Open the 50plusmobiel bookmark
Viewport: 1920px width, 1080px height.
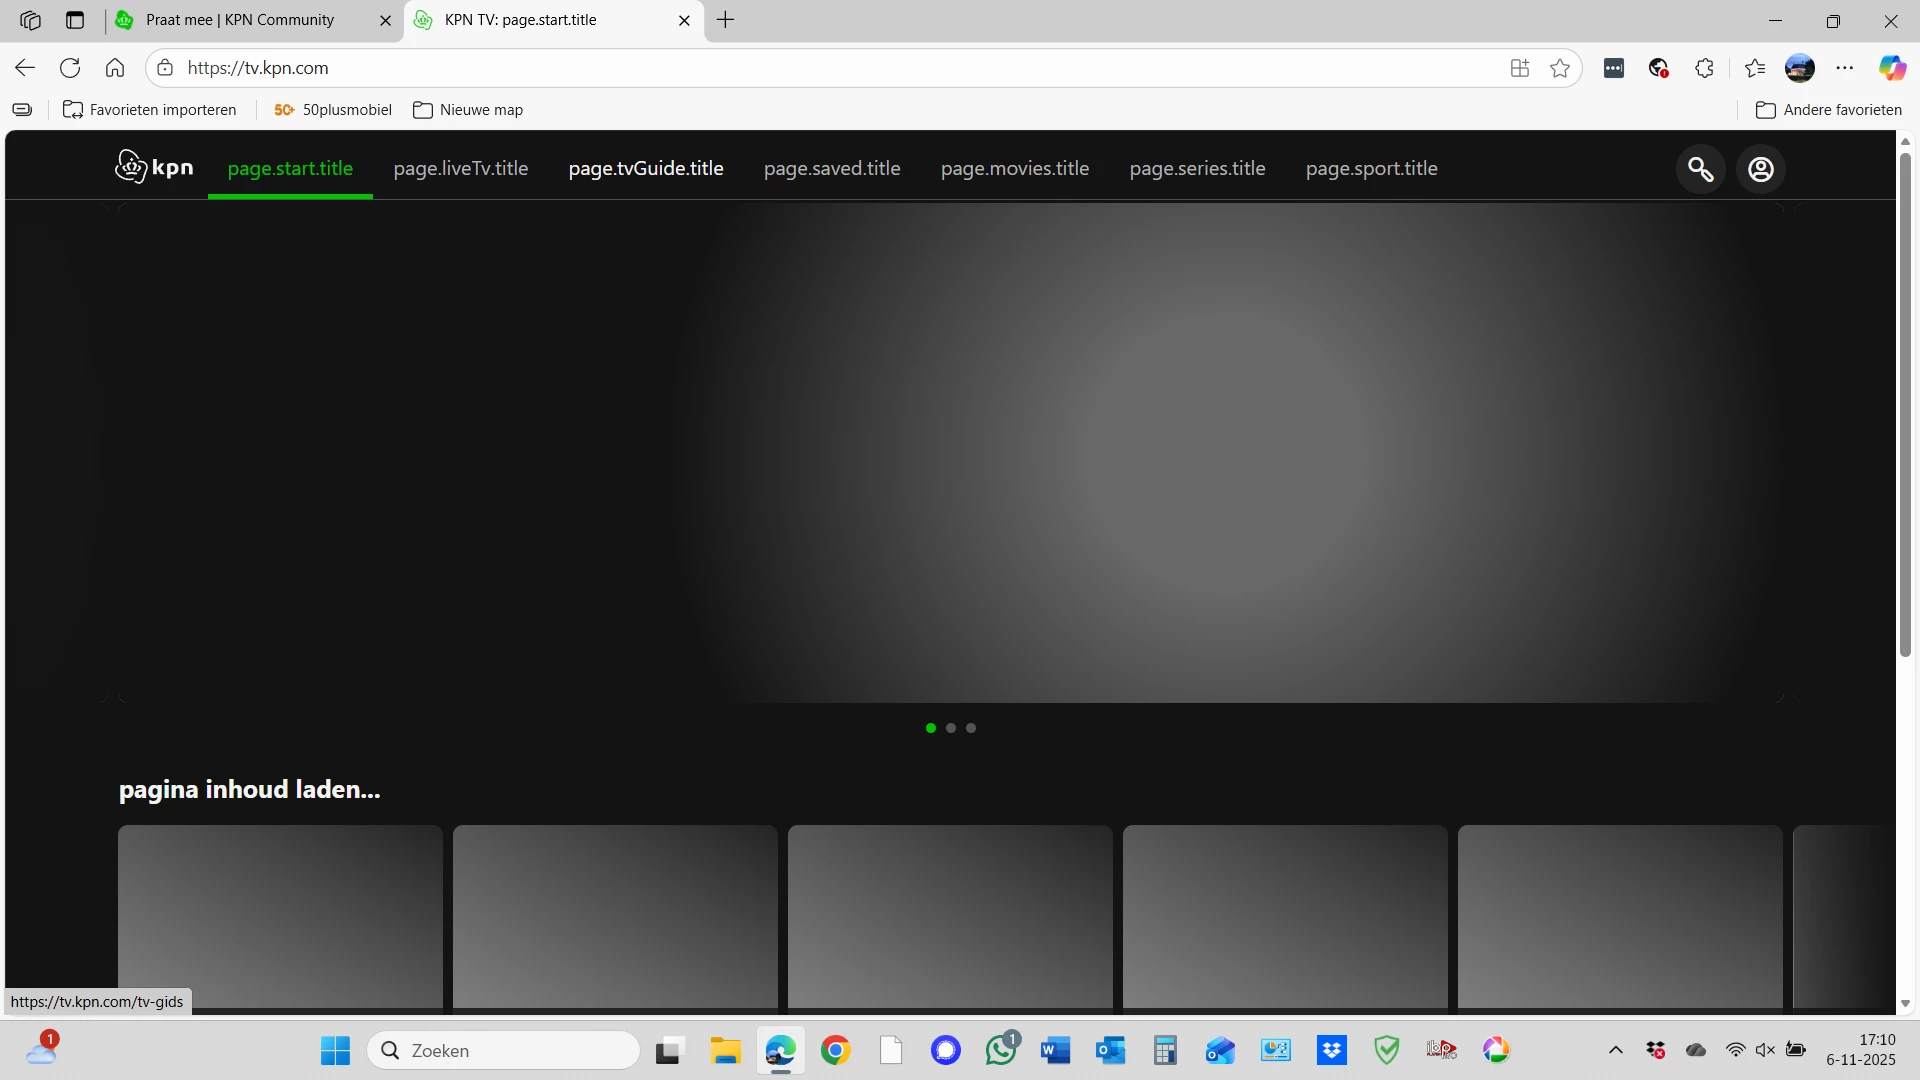click(x=333, y=110)
